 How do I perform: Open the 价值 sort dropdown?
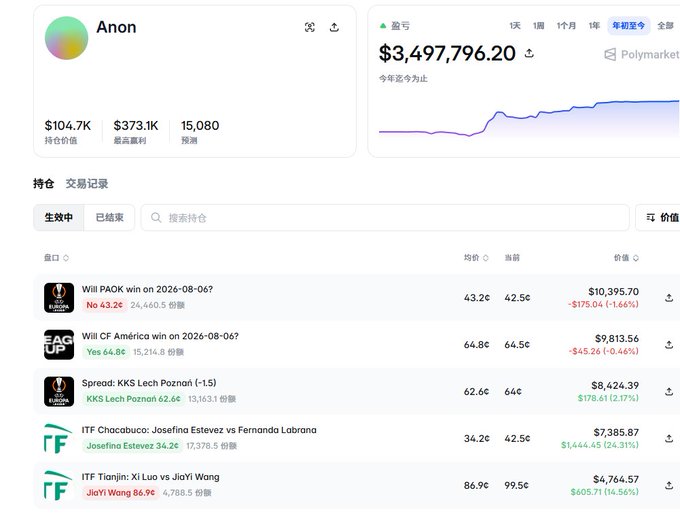659,217
